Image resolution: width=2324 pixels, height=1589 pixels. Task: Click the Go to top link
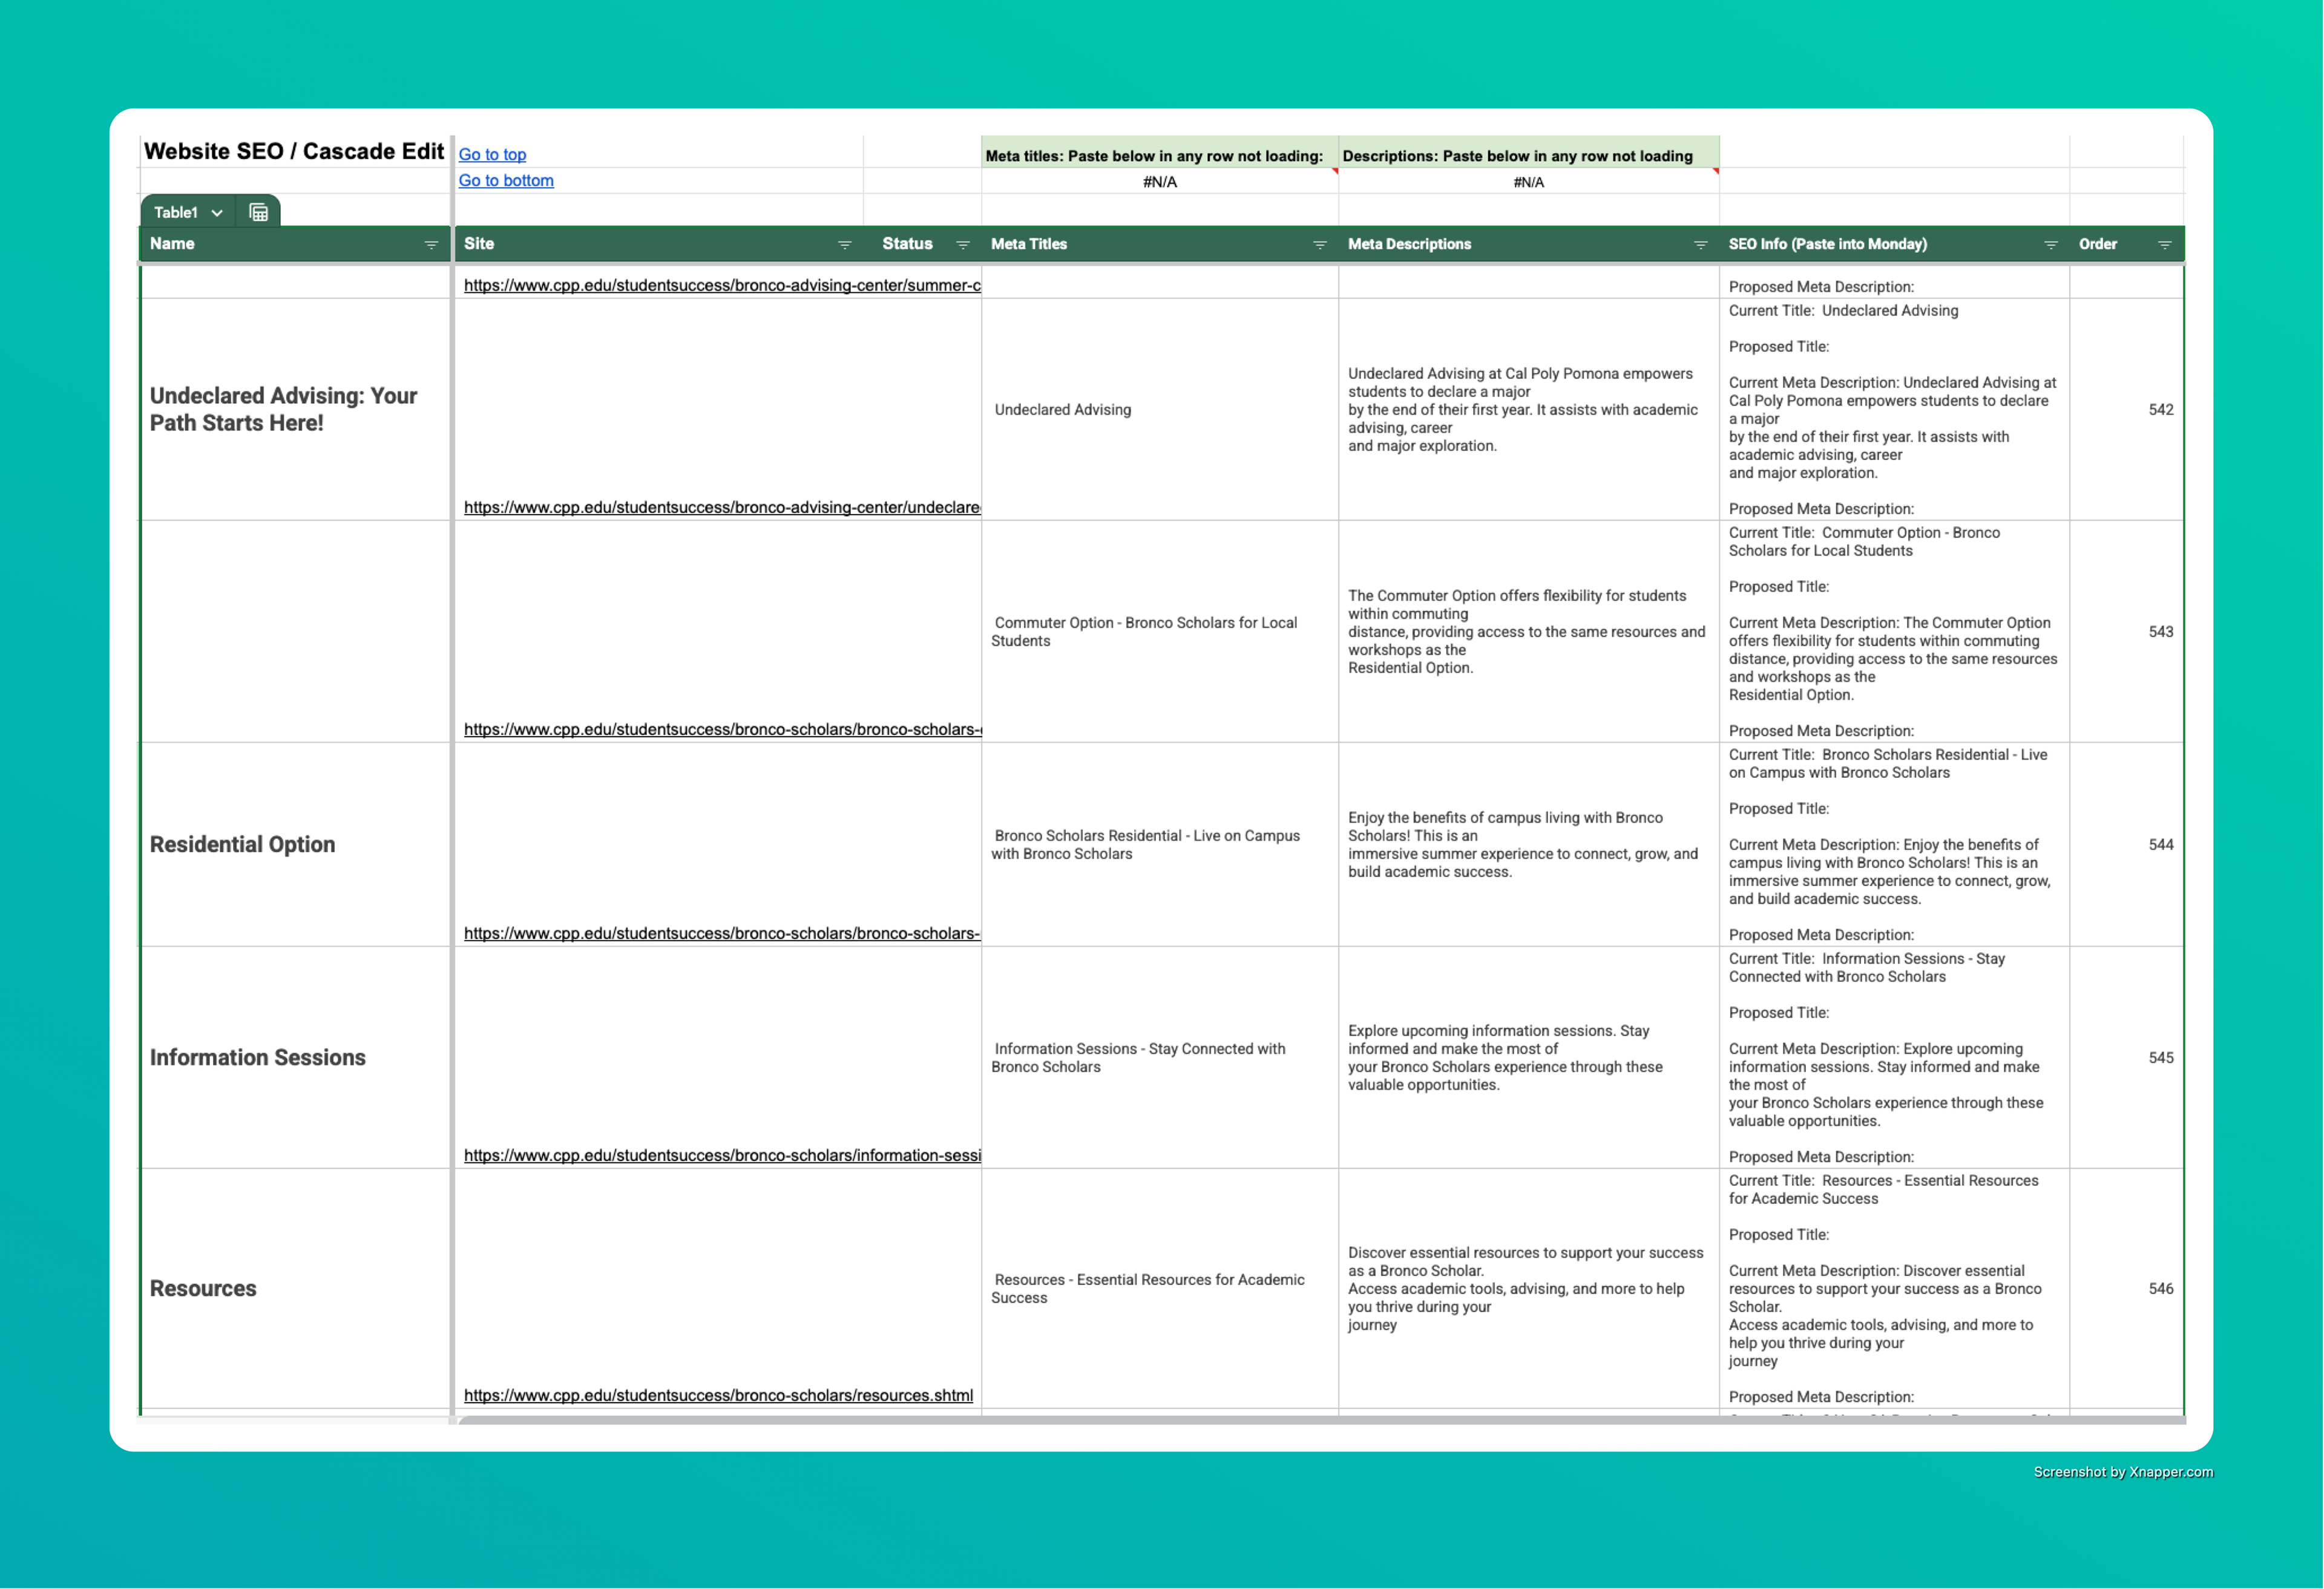click(x=492, y=154)
